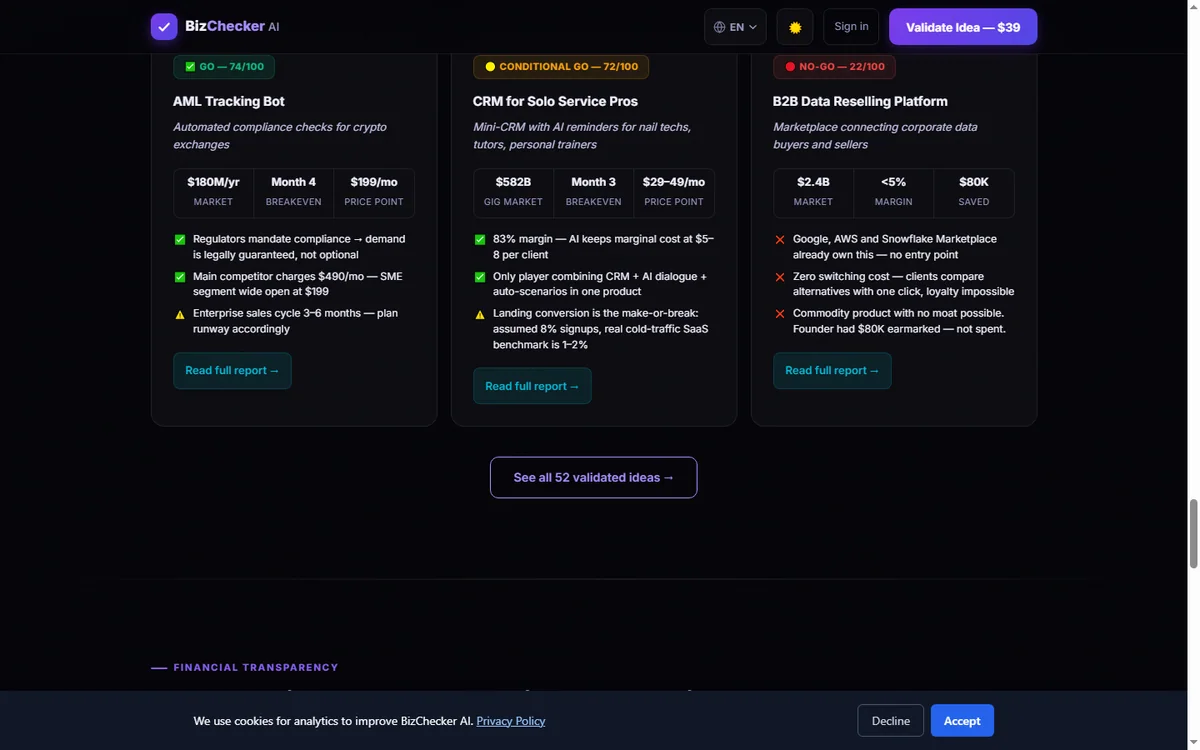The image size is (1200, 750).
Task: Click the scrollbar down arrow
Action: point(1192,742)
